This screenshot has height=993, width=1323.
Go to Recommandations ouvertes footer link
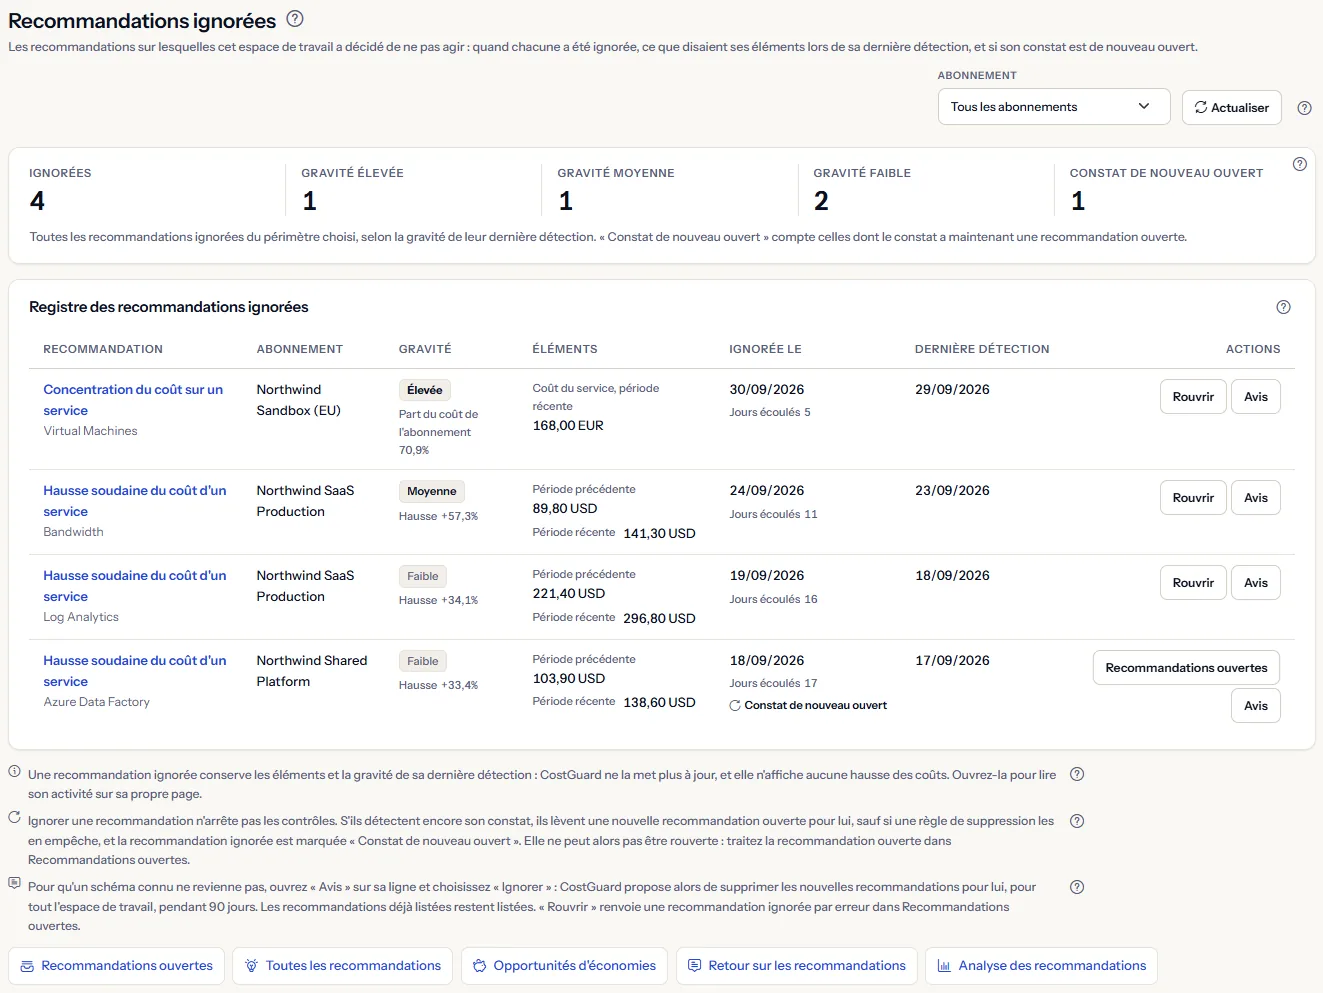click(x=117, y=966)
